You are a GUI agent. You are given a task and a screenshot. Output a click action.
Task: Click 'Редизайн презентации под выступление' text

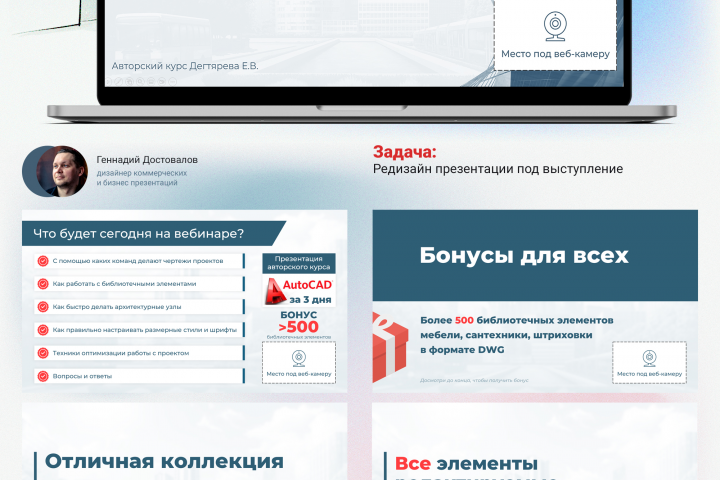[x=498, y=169]
